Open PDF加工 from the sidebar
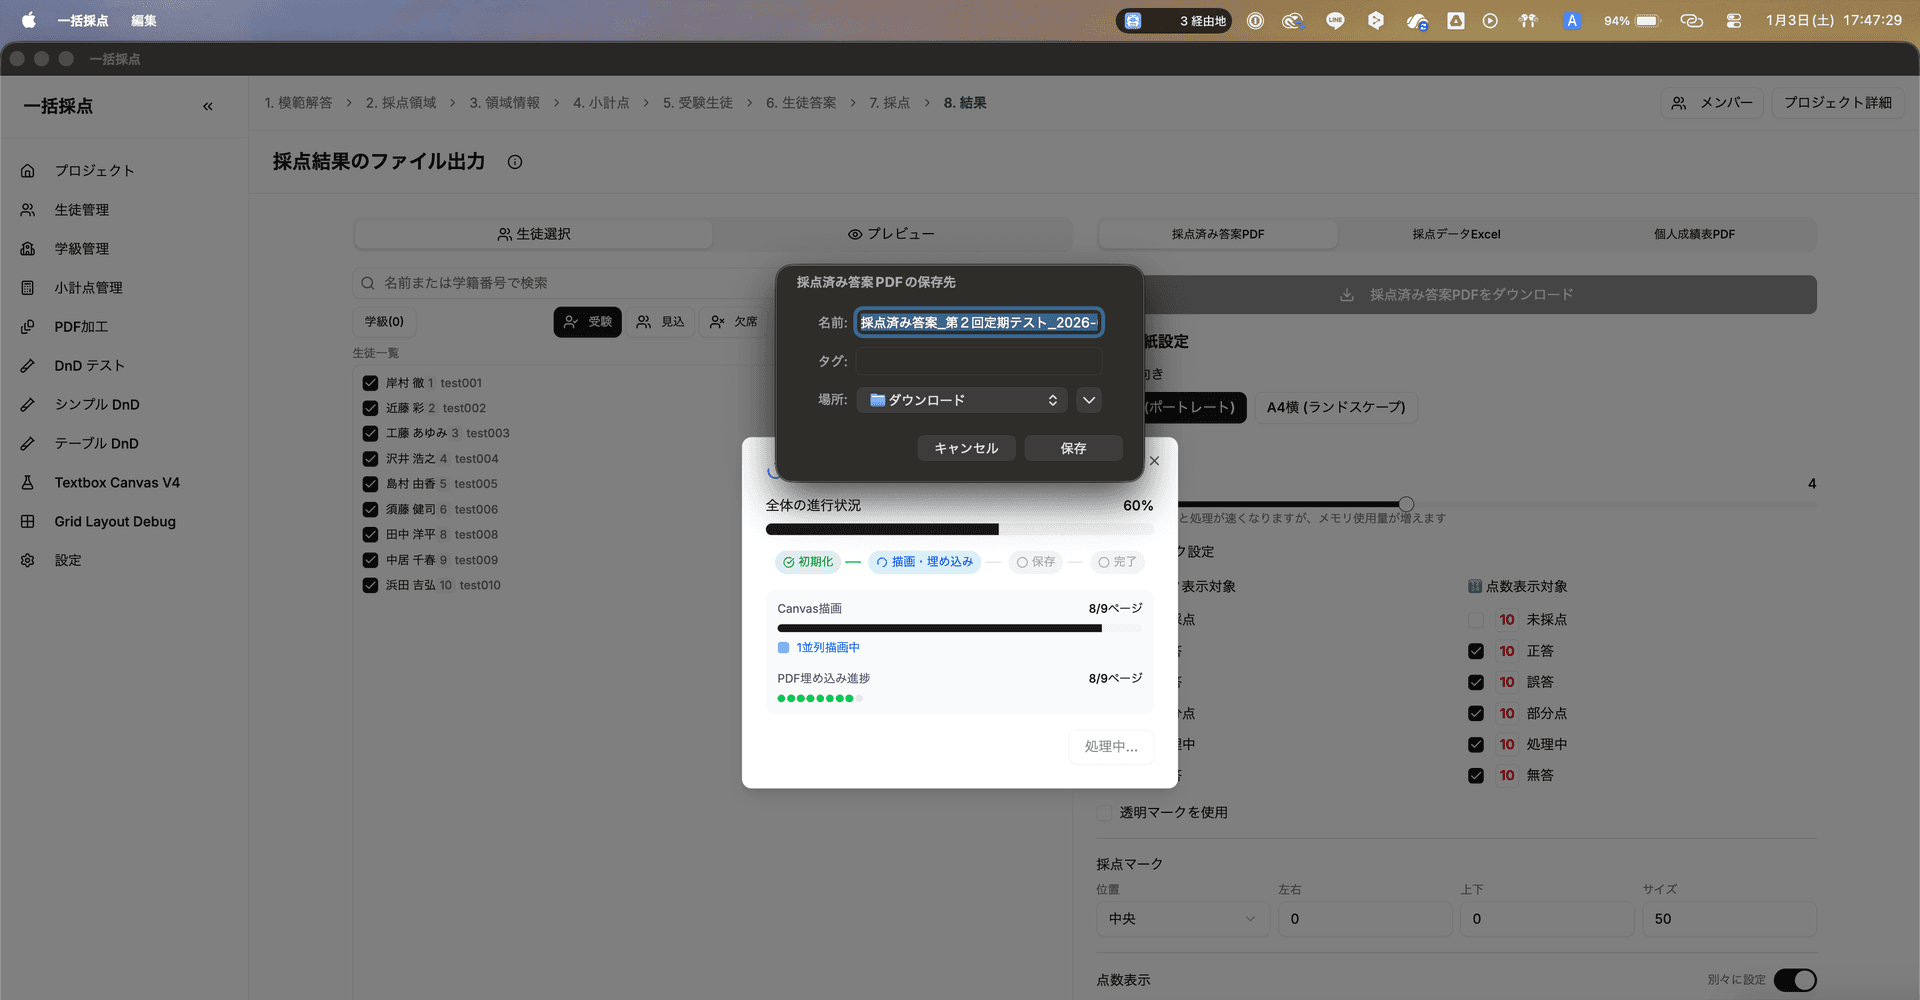 coord(81,327)
